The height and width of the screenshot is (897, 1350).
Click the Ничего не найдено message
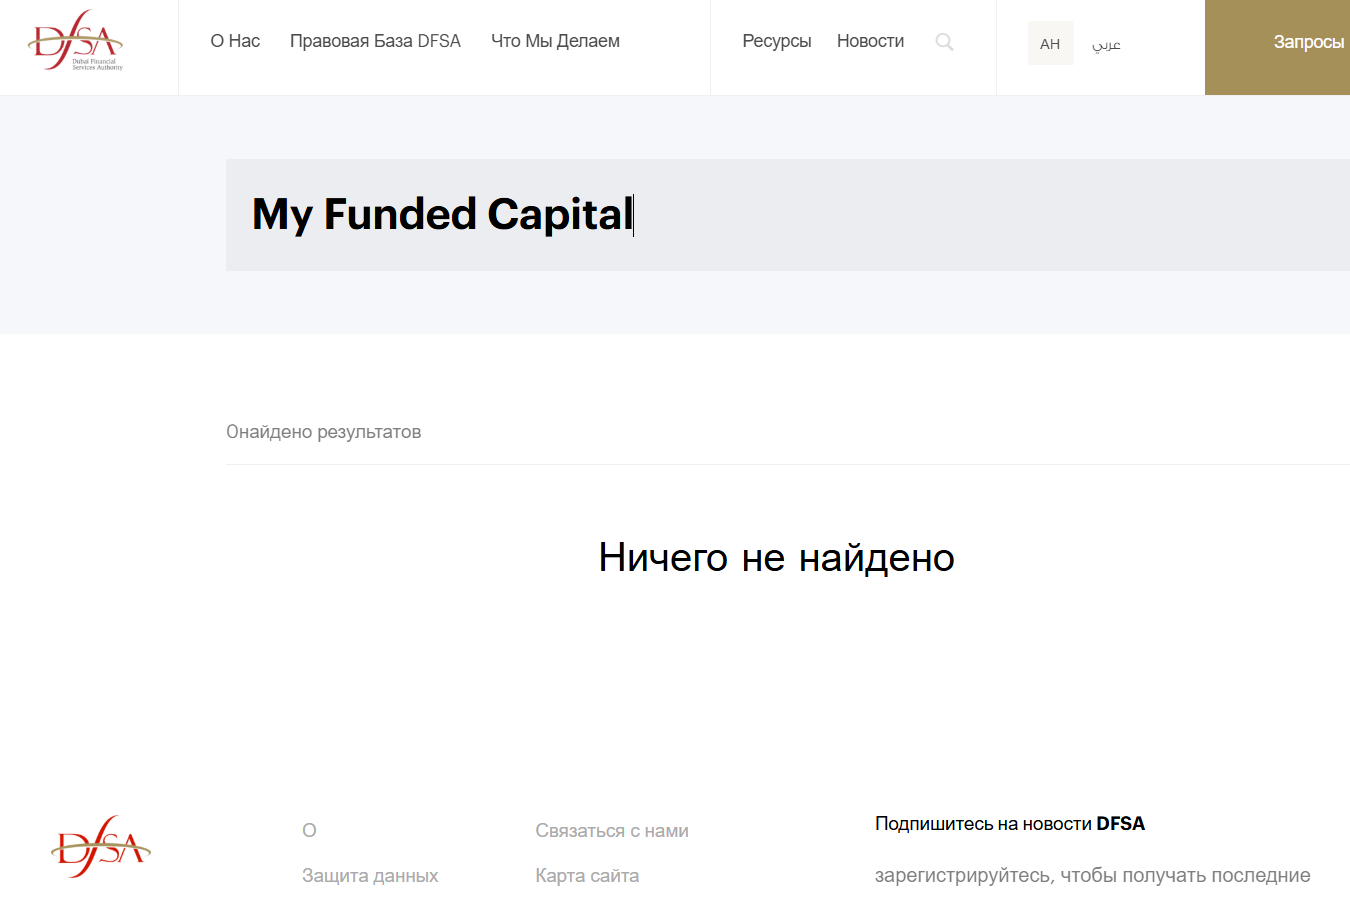(x=776, y=557)
